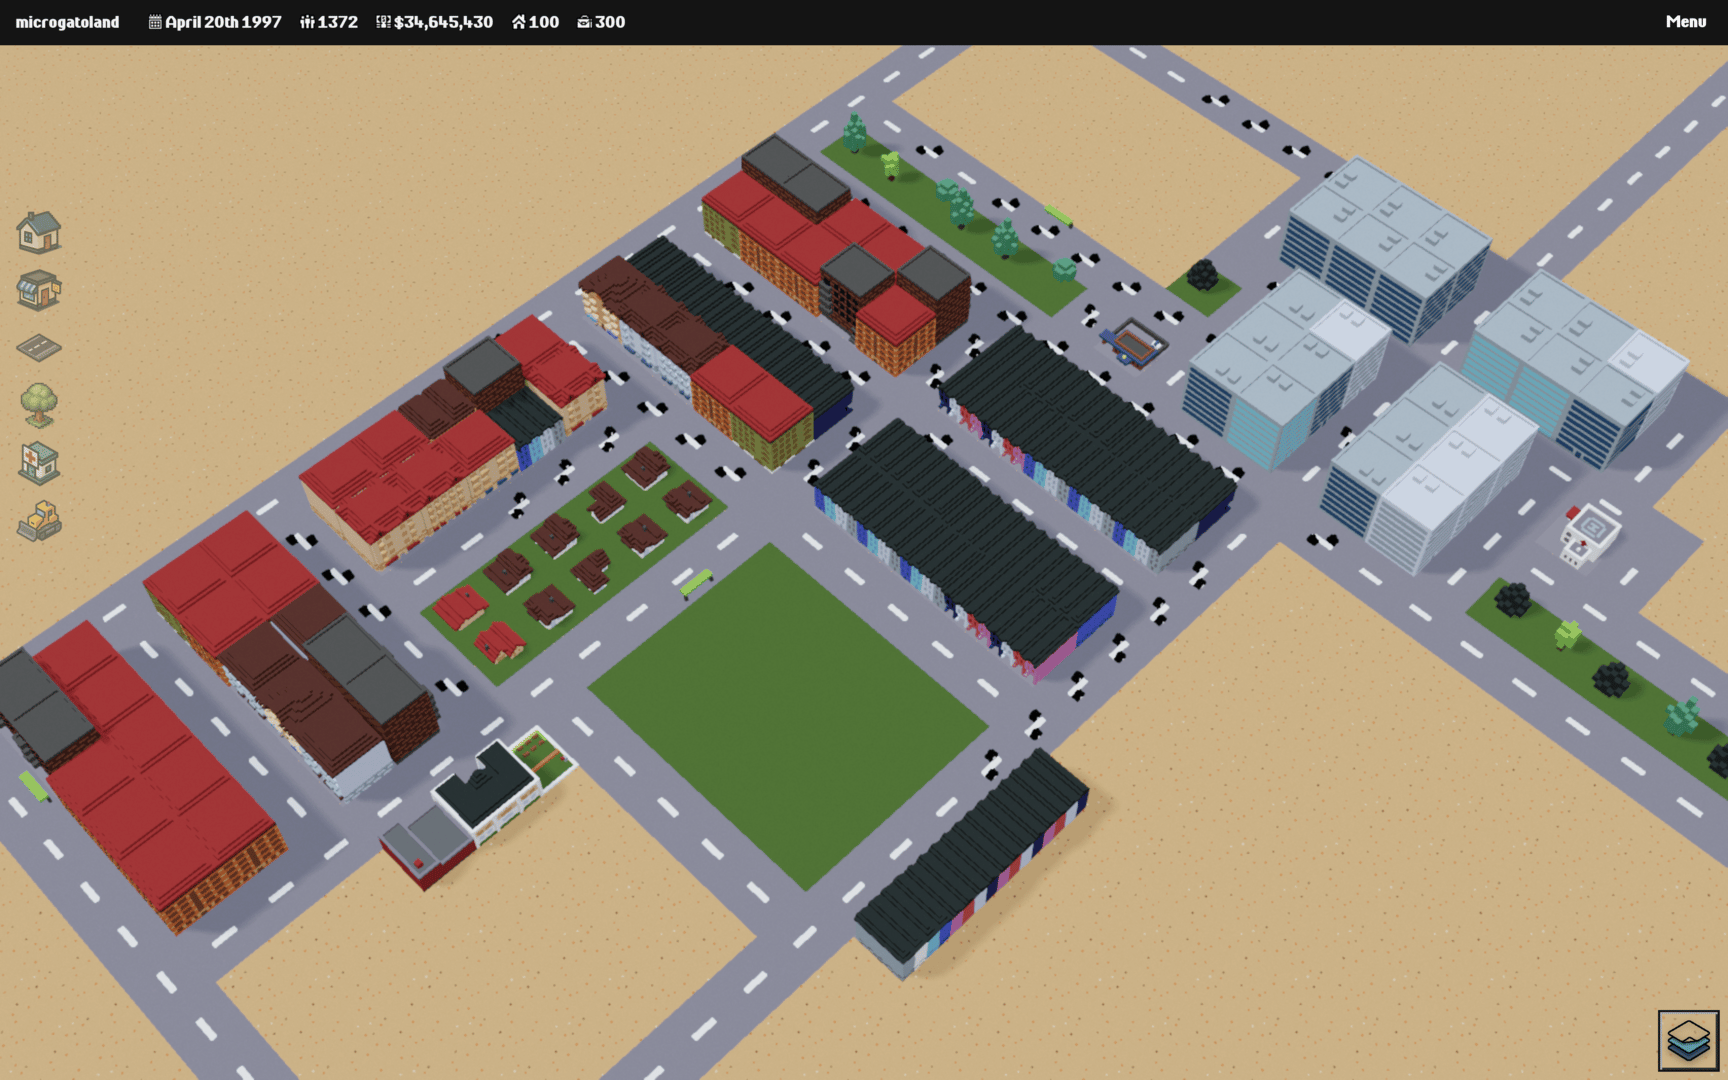Click the swimming pool building near offices

click(x=1135, y=343)
